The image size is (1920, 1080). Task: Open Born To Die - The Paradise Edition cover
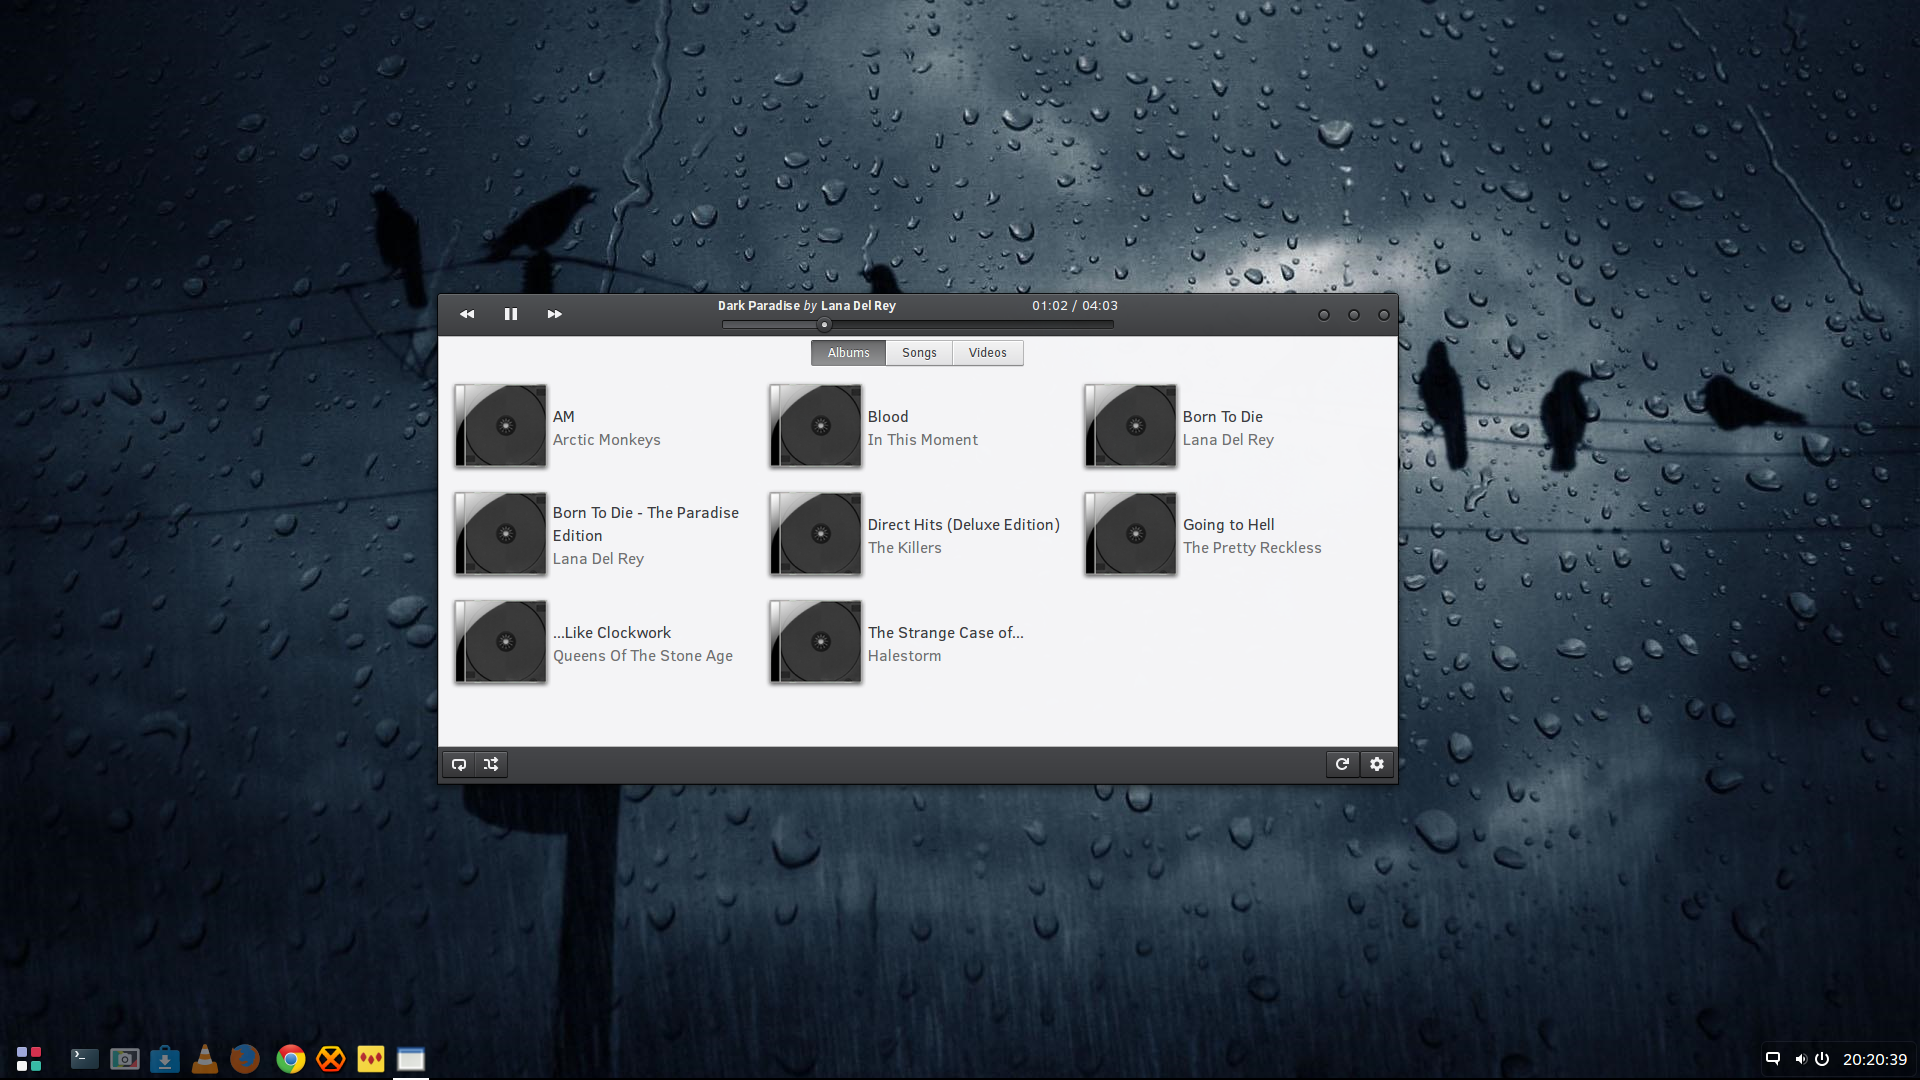[501, 534]
